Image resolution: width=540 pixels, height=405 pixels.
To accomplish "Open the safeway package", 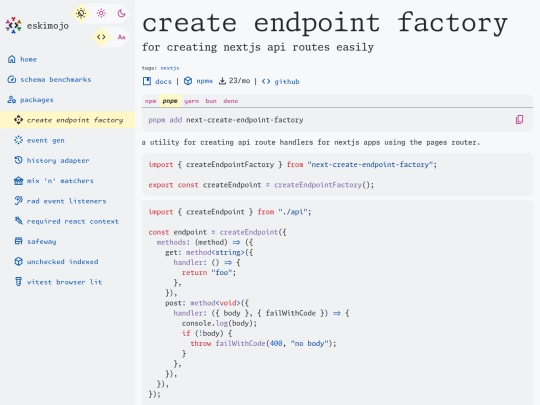I will (x=41, y=242).
